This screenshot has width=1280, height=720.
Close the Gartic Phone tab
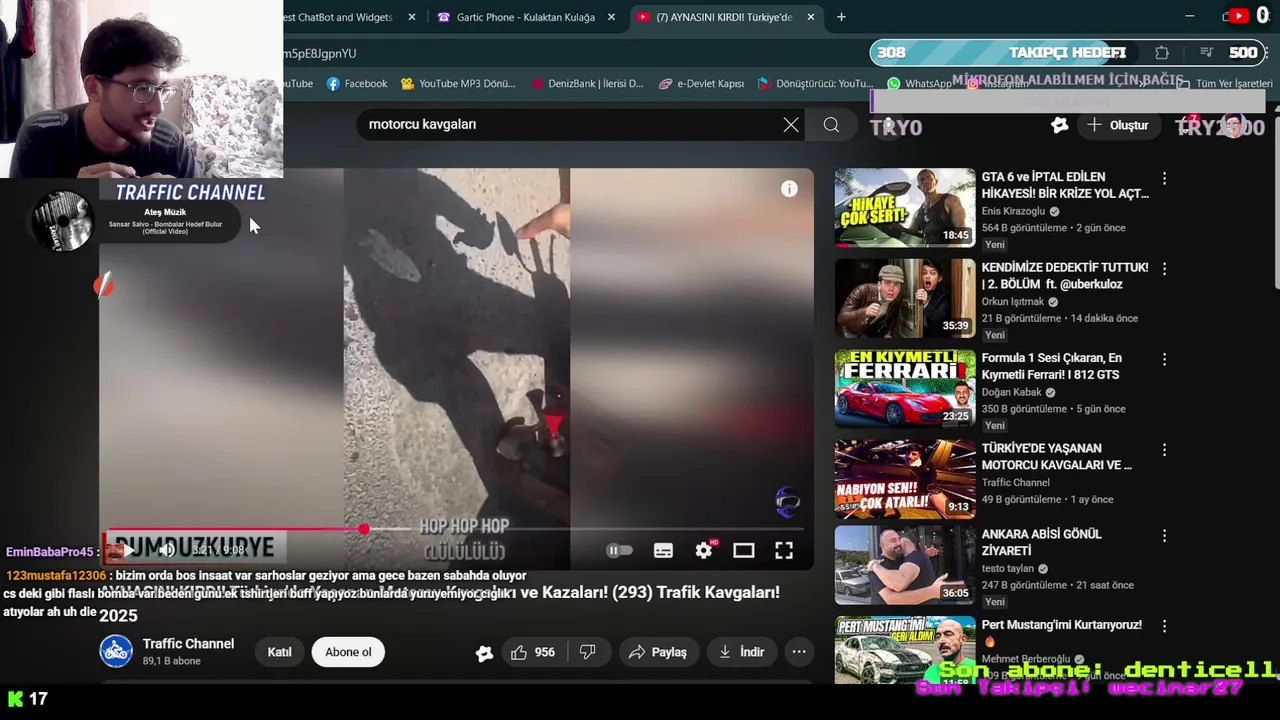(x=611, y=17)
